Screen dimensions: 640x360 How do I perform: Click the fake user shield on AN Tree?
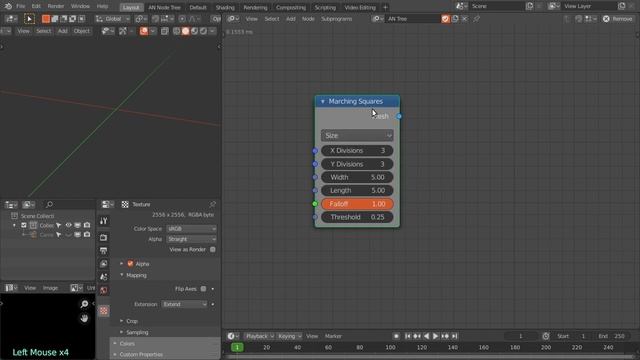(x=445, y=19)
